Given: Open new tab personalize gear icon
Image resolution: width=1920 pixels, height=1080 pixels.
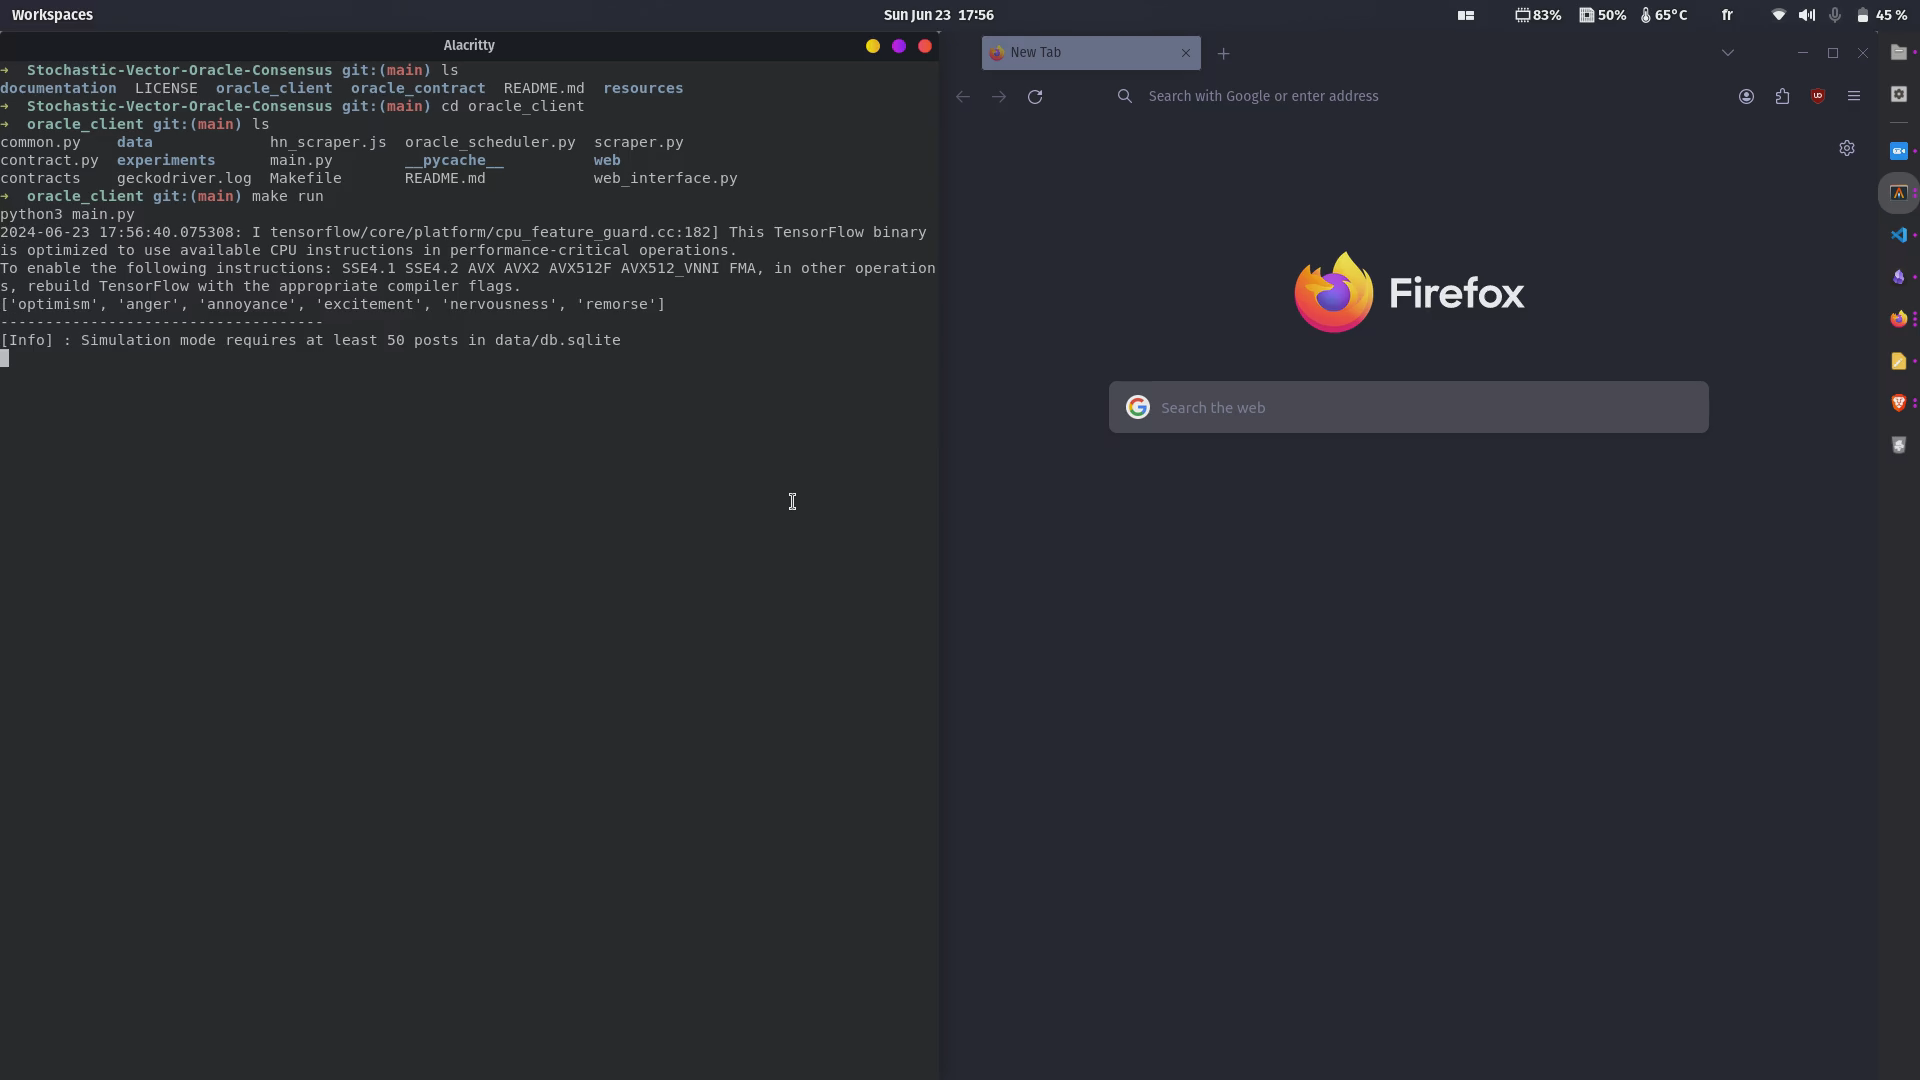Looking at the screenshot, I should pyautogui.click(x=1847, y=148).
